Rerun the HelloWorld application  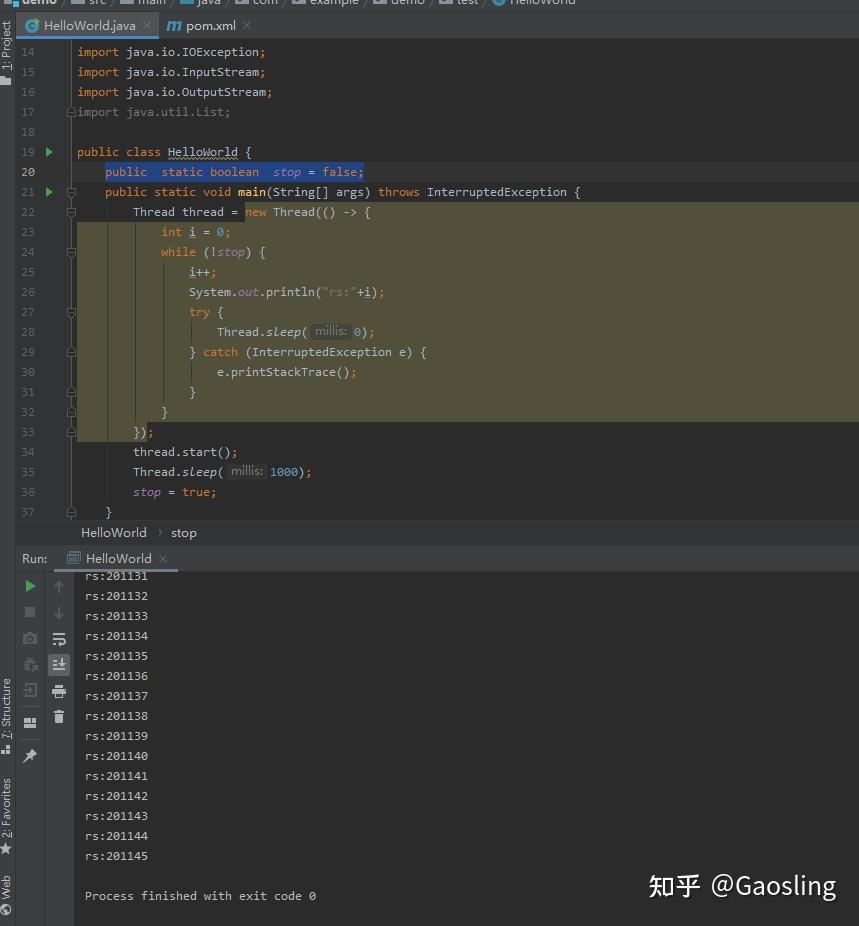coord(30,586)
